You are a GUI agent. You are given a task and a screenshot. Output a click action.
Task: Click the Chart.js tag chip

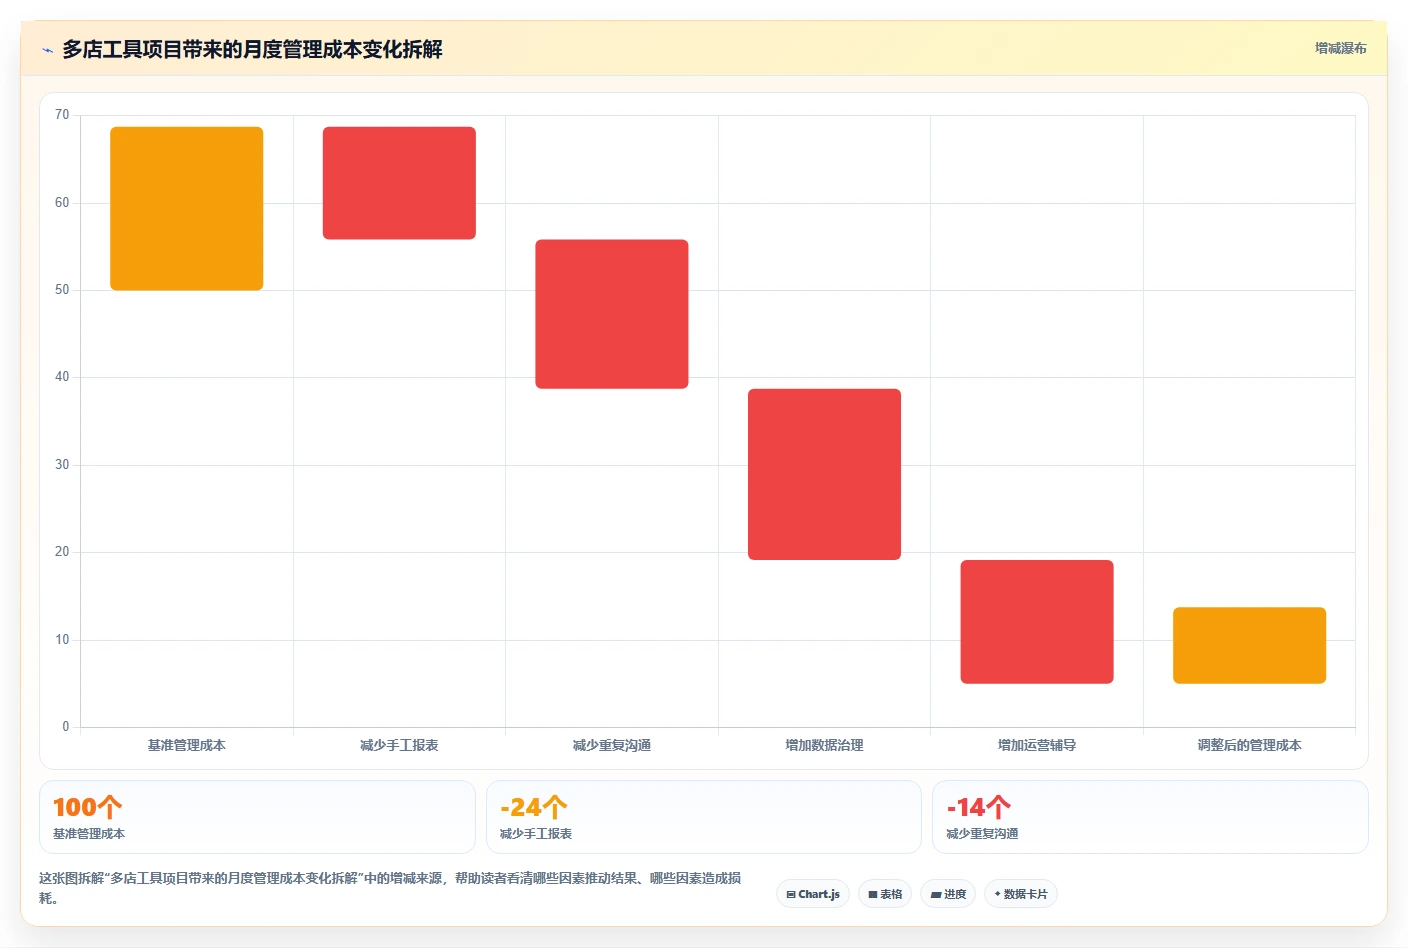[x=813, y=894]
